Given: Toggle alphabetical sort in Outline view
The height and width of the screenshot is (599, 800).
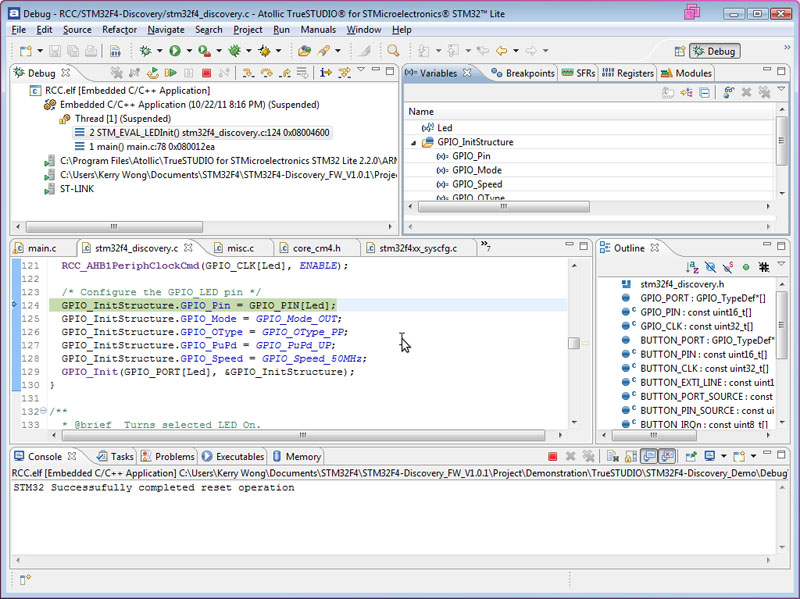Looking at the screenshot, I should (692, 268).
